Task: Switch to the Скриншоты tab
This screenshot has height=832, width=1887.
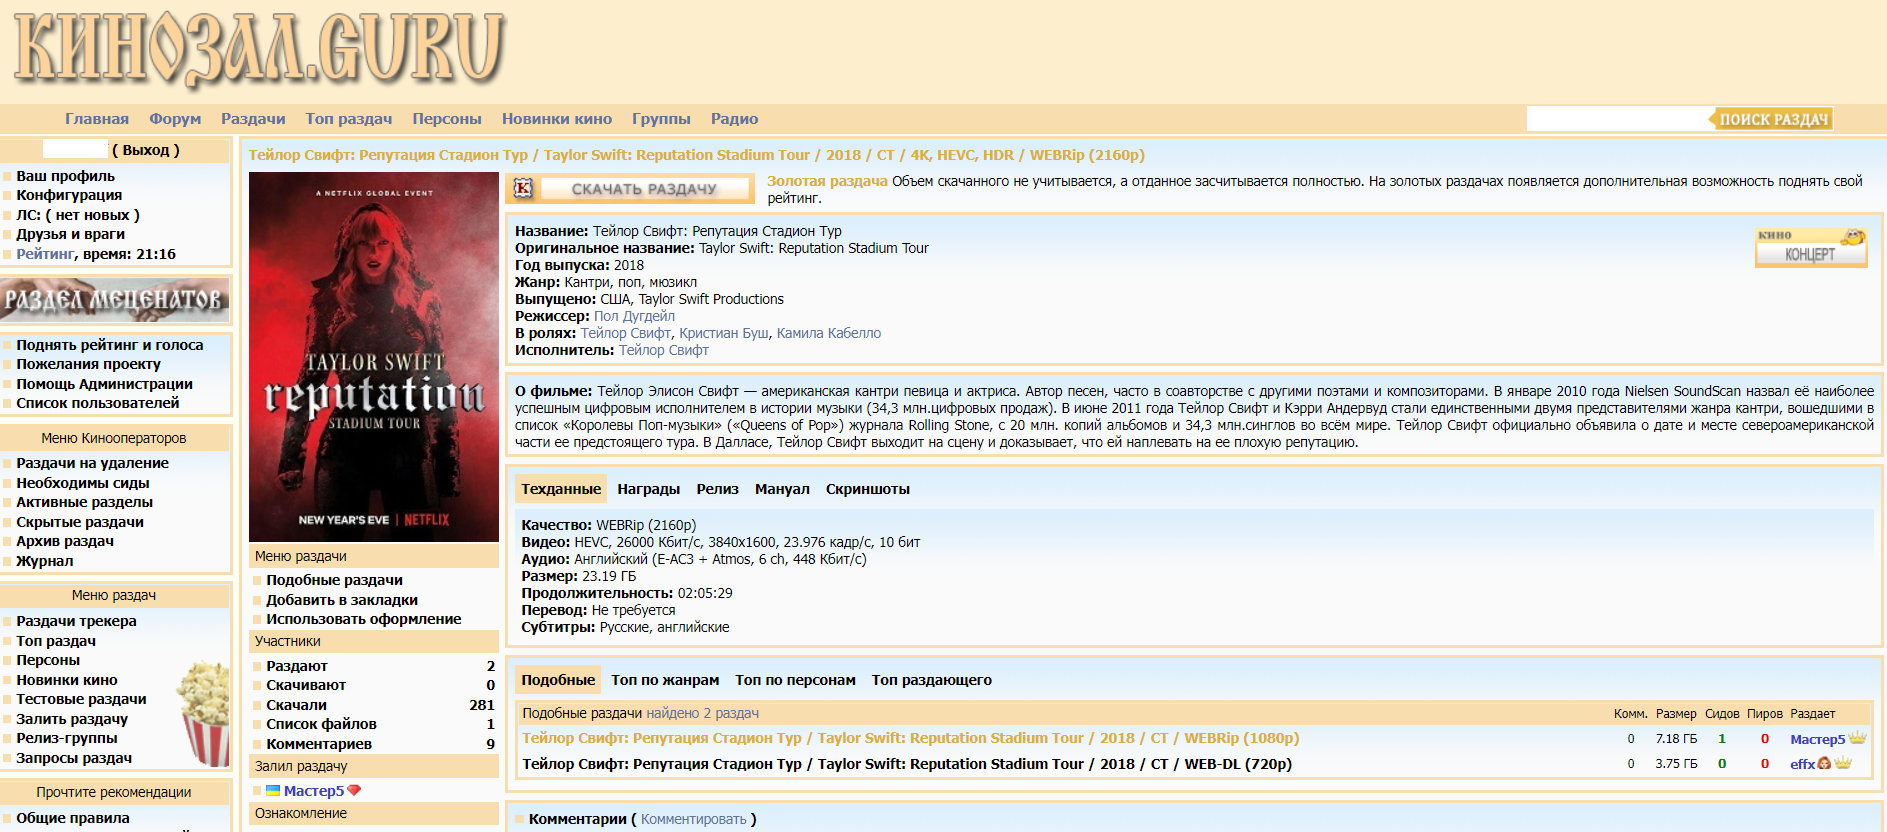Action: (867, 489)
